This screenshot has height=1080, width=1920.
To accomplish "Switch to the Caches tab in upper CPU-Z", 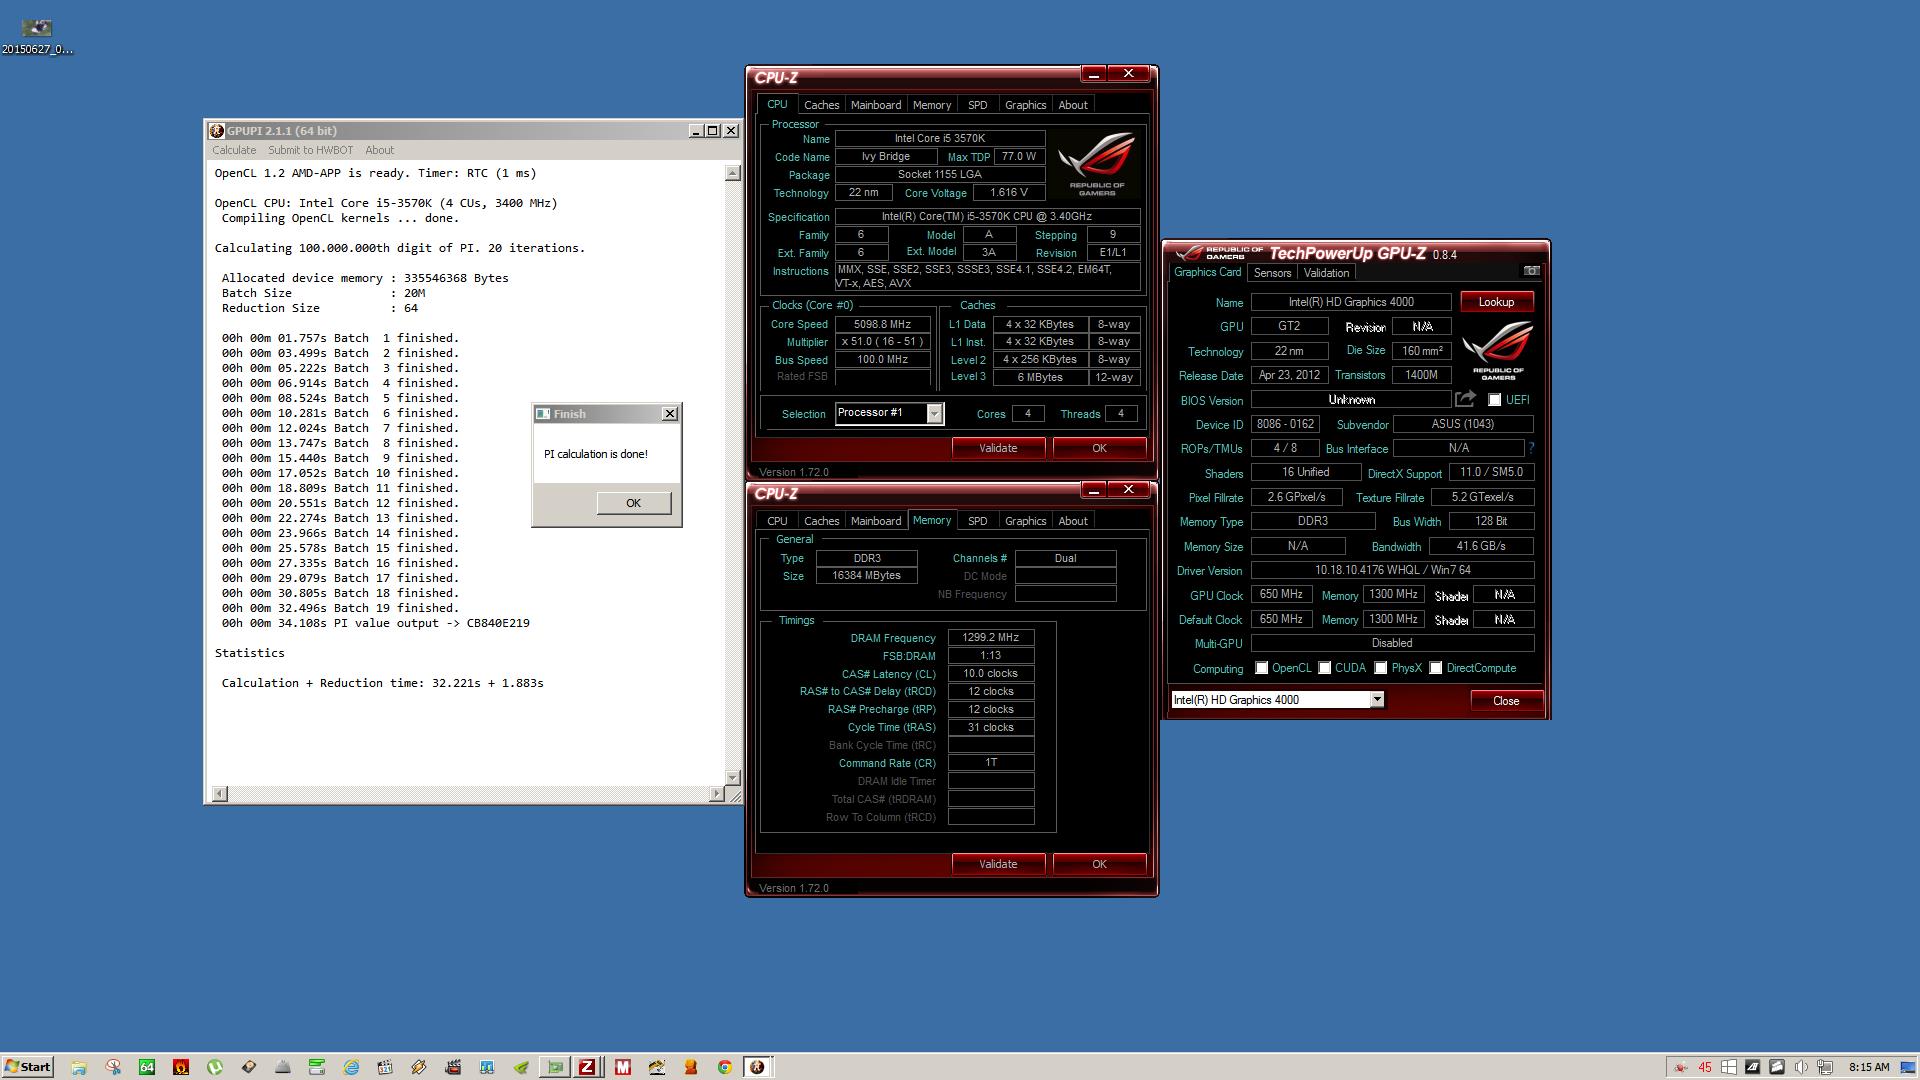I will [x=821, y=105].
